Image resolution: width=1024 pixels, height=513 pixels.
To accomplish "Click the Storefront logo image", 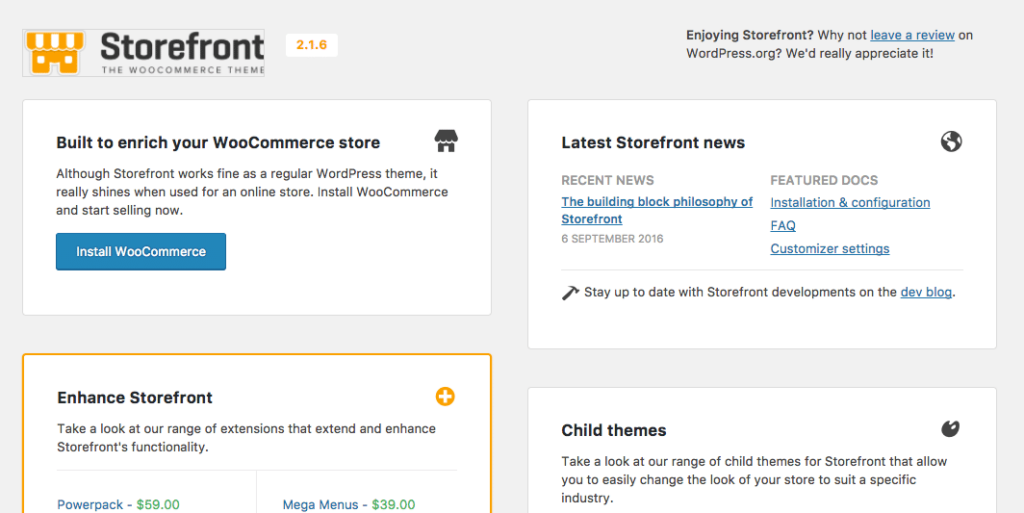I will coord(144,53).
